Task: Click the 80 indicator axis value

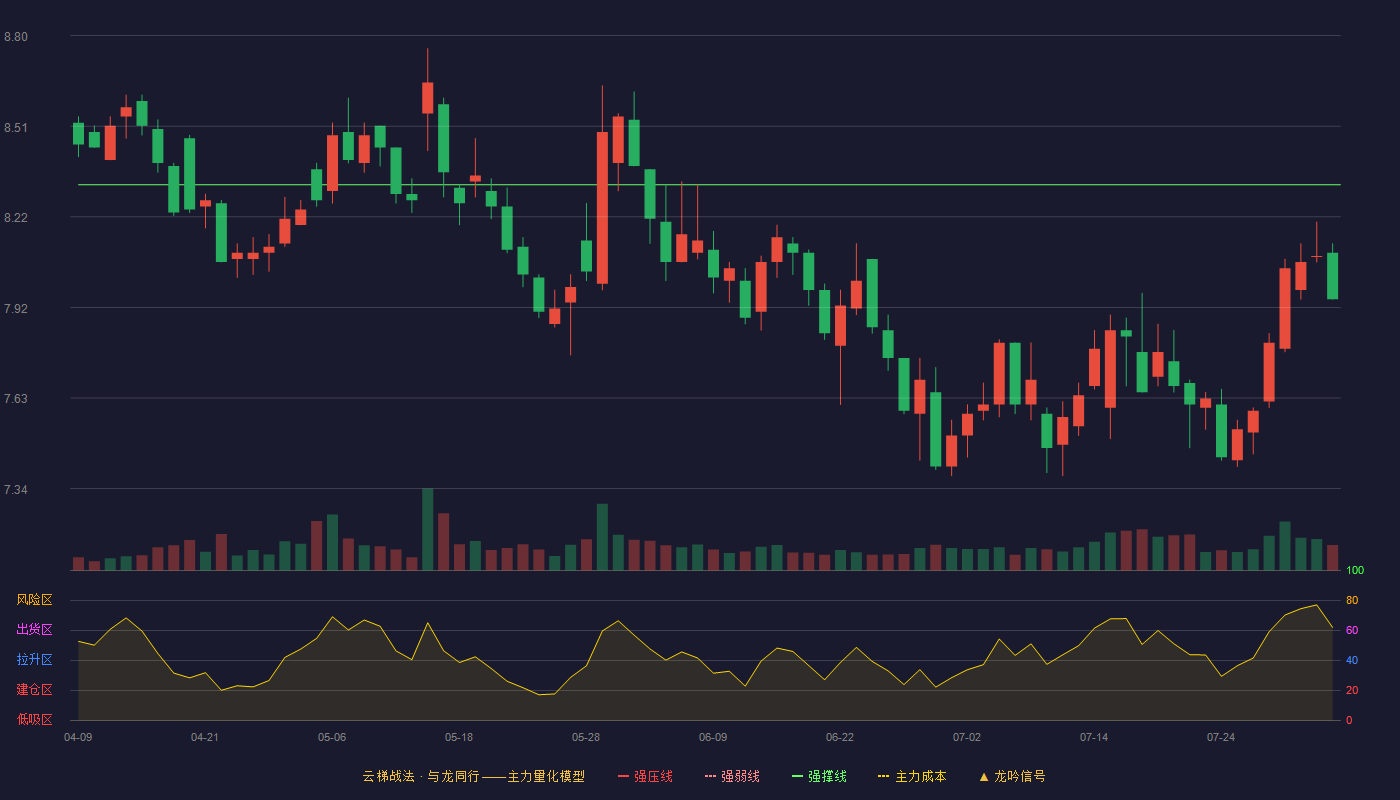Action: tap(1352, 600)
